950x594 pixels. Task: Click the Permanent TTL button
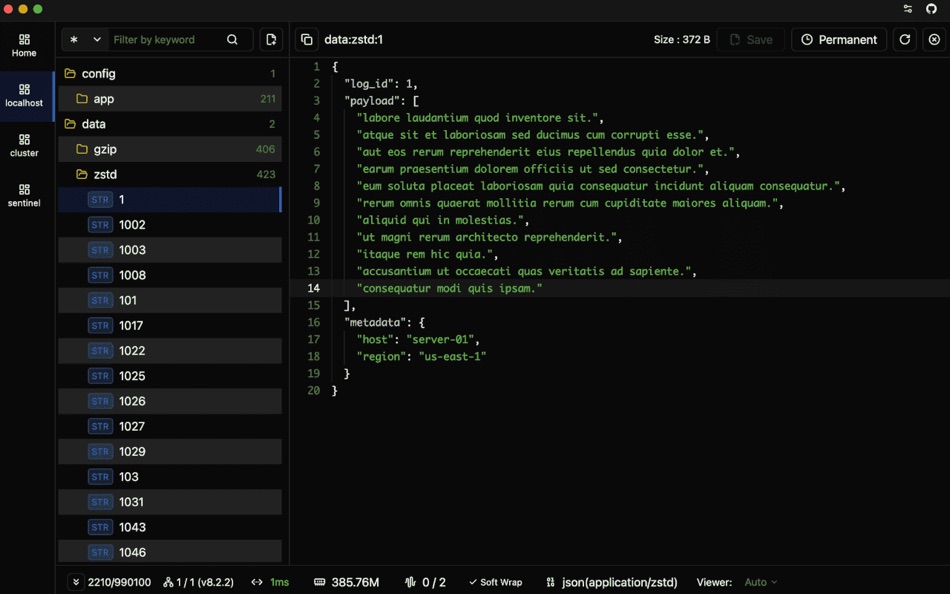click(839, 40)
